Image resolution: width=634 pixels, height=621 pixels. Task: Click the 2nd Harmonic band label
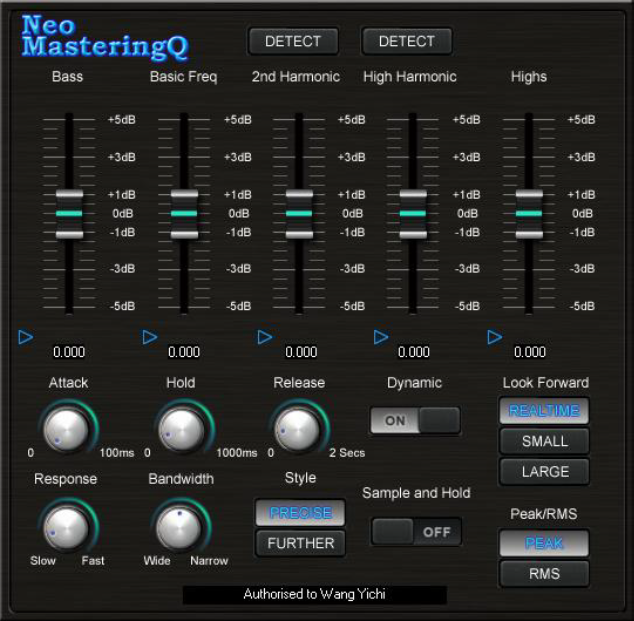click(x=296, y=76)
